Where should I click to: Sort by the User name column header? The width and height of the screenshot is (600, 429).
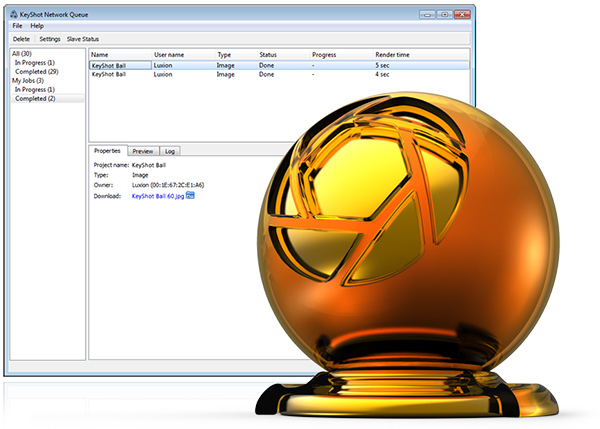coord(169,55)
